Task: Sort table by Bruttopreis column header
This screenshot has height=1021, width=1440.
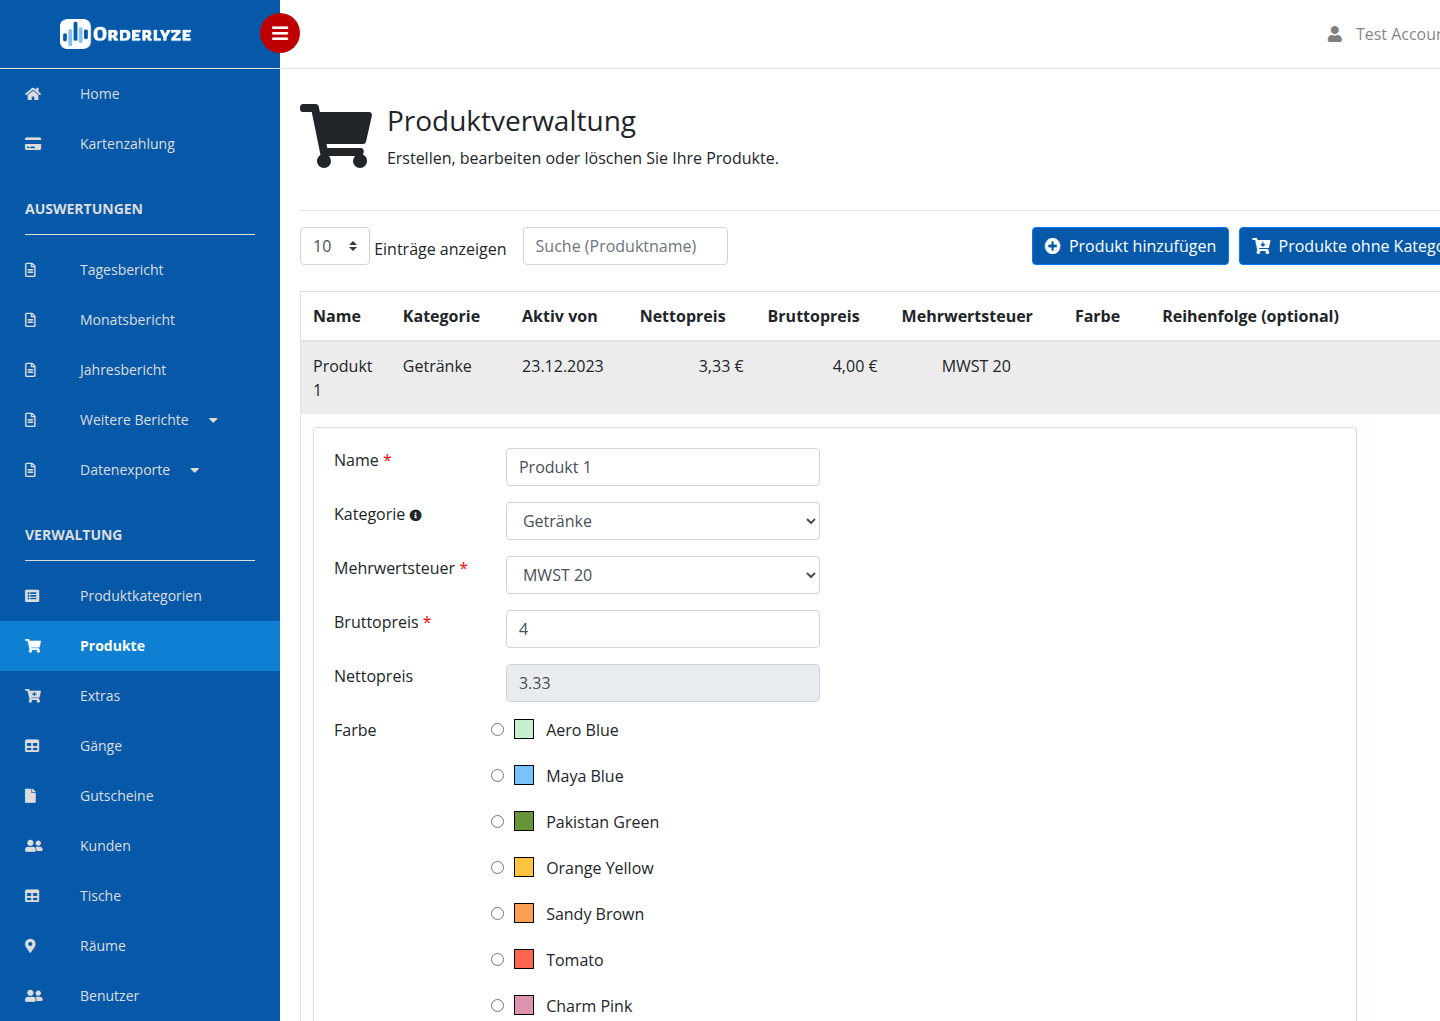Action: tap(814, 316)
